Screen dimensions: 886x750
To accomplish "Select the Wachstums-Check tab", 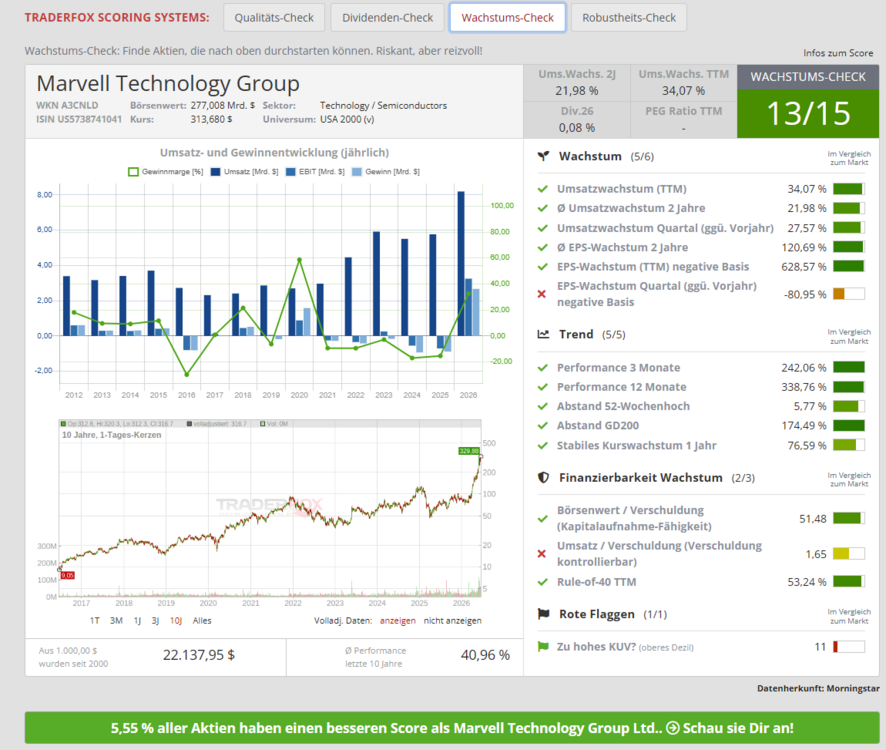I will click(x=507, y=18).
